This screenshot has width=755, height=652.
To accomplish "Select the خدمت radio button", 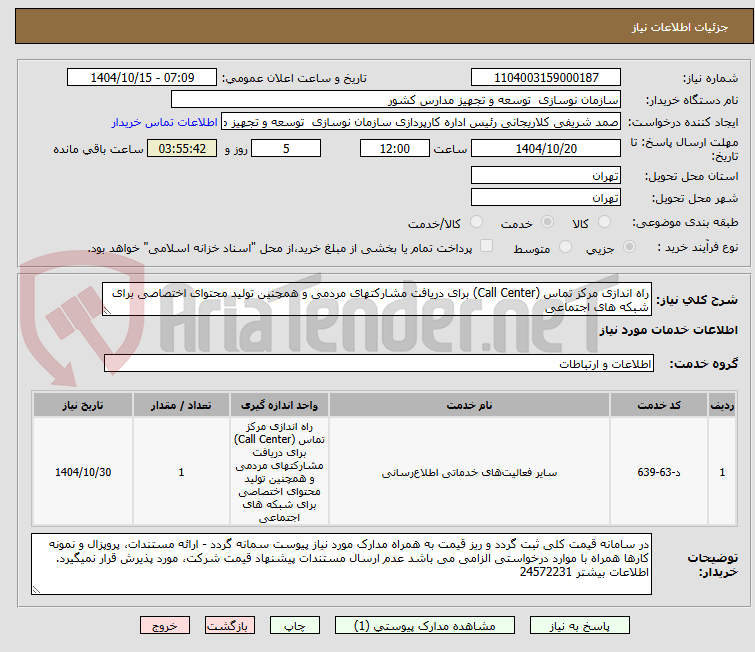I will (x=547, y=222).
